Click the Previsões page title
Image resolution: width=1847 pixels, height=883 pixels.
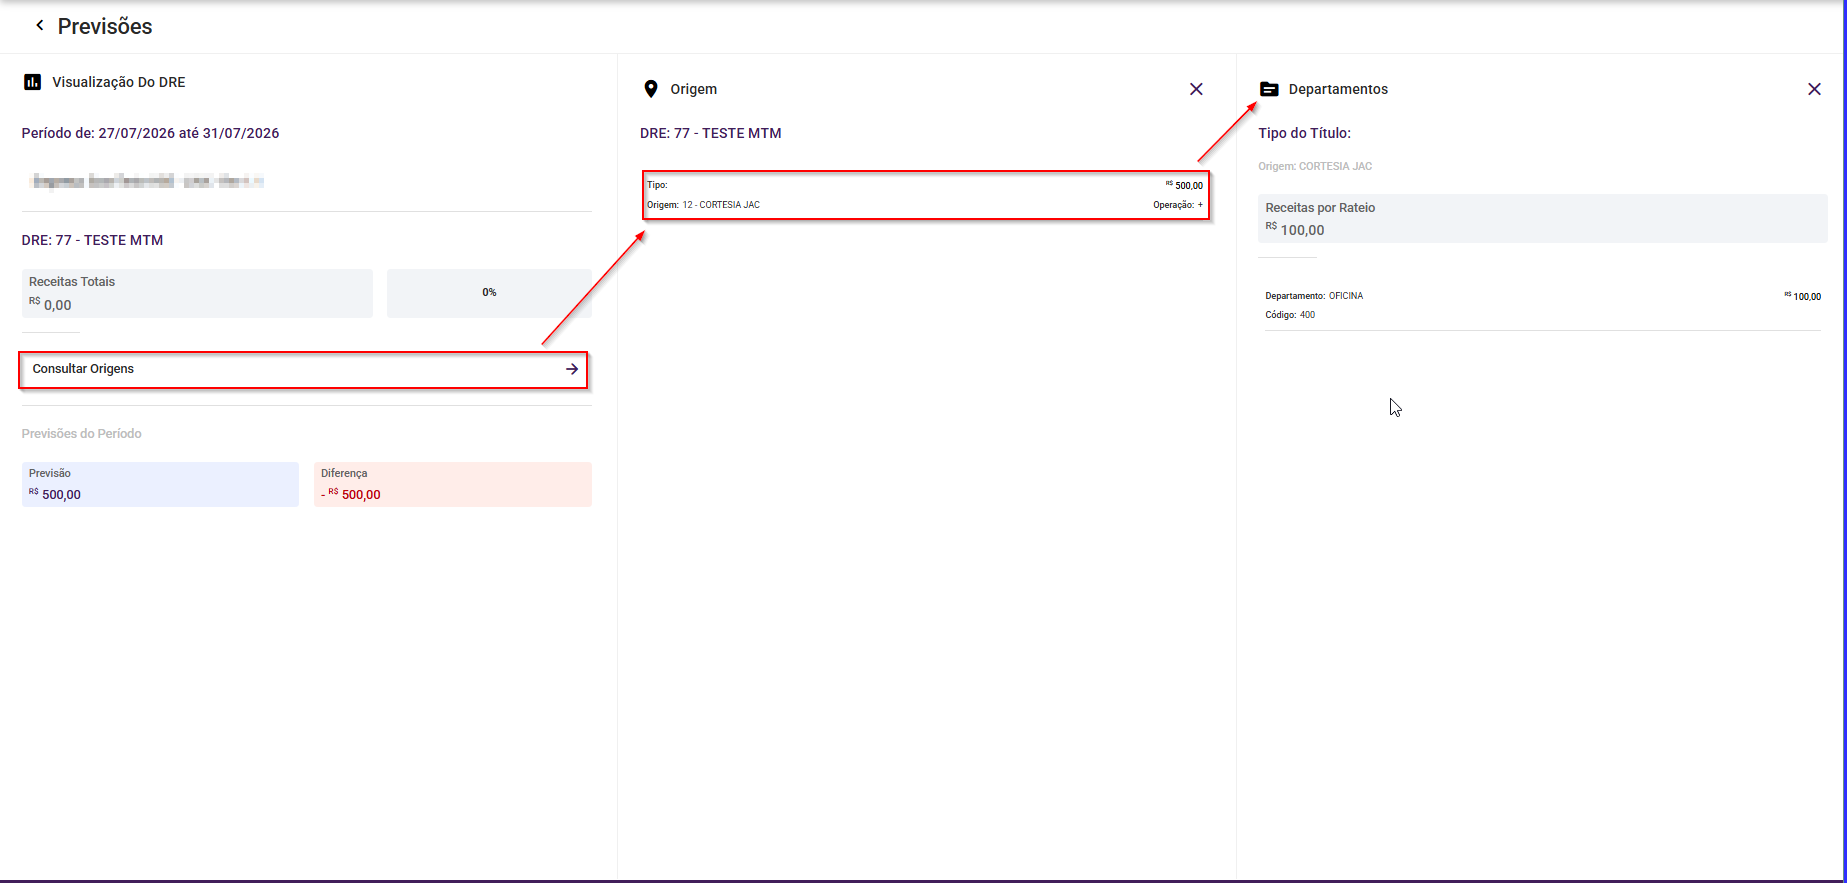pos(105,27)
